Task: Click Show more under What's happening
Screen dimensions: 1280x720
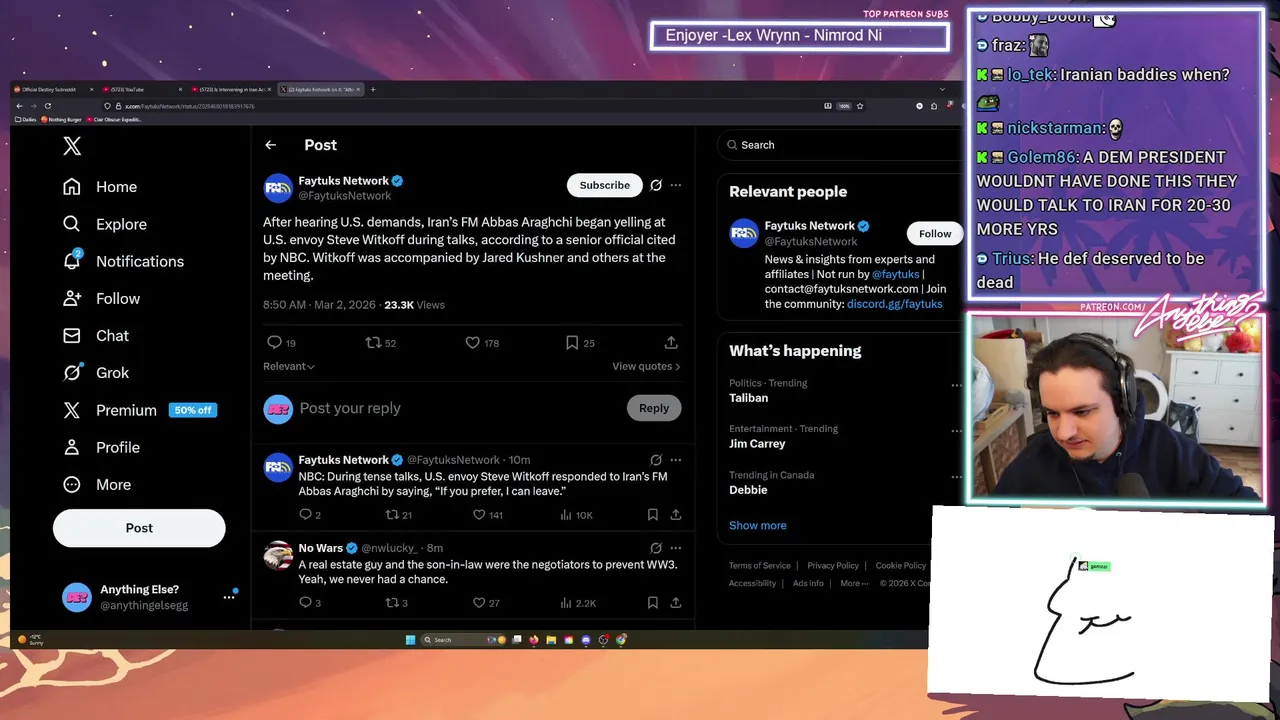Action: pos(757,525)
